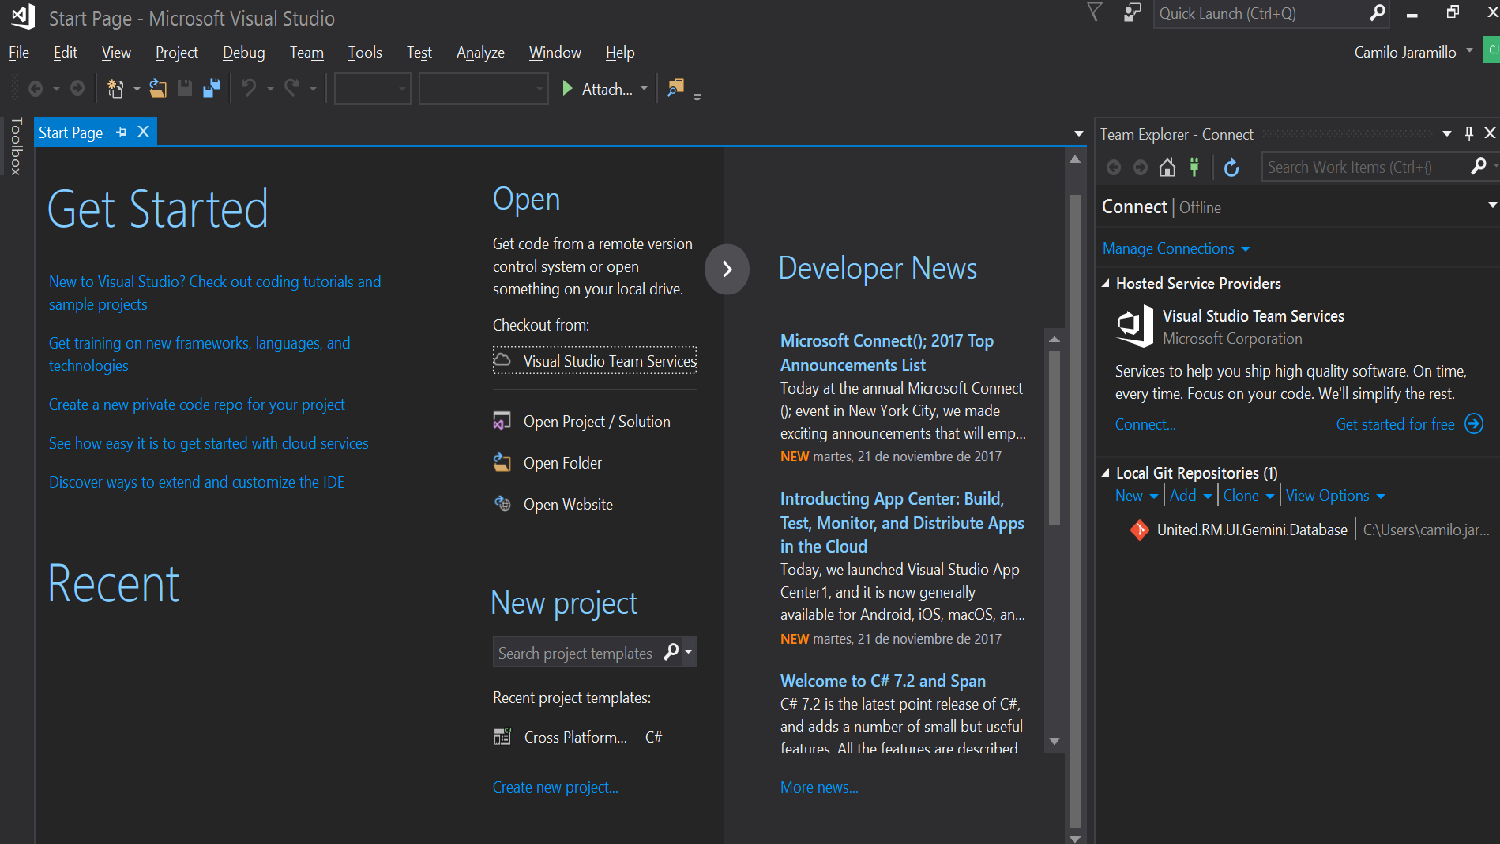
Task: Click the Save All toolbar icon
Action: coord(211,89)
